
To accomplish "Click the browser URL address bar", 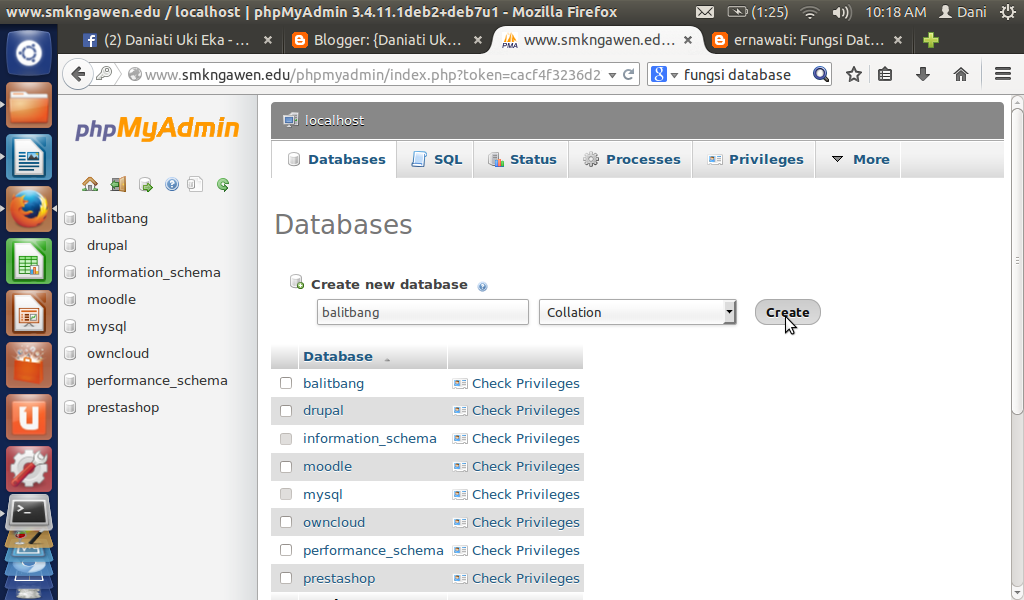I will 372,75.
